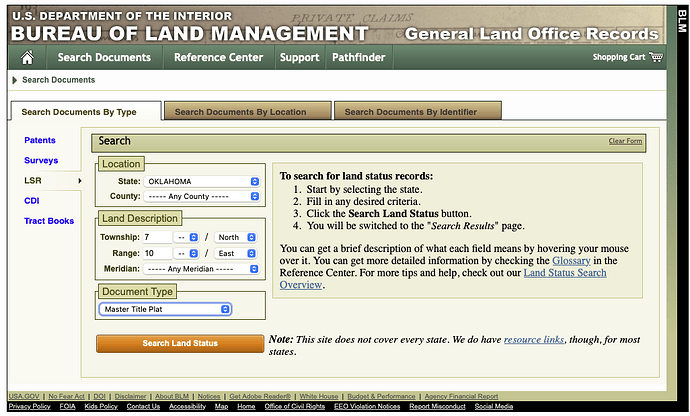Click the Township number input field

pos(157,237)
